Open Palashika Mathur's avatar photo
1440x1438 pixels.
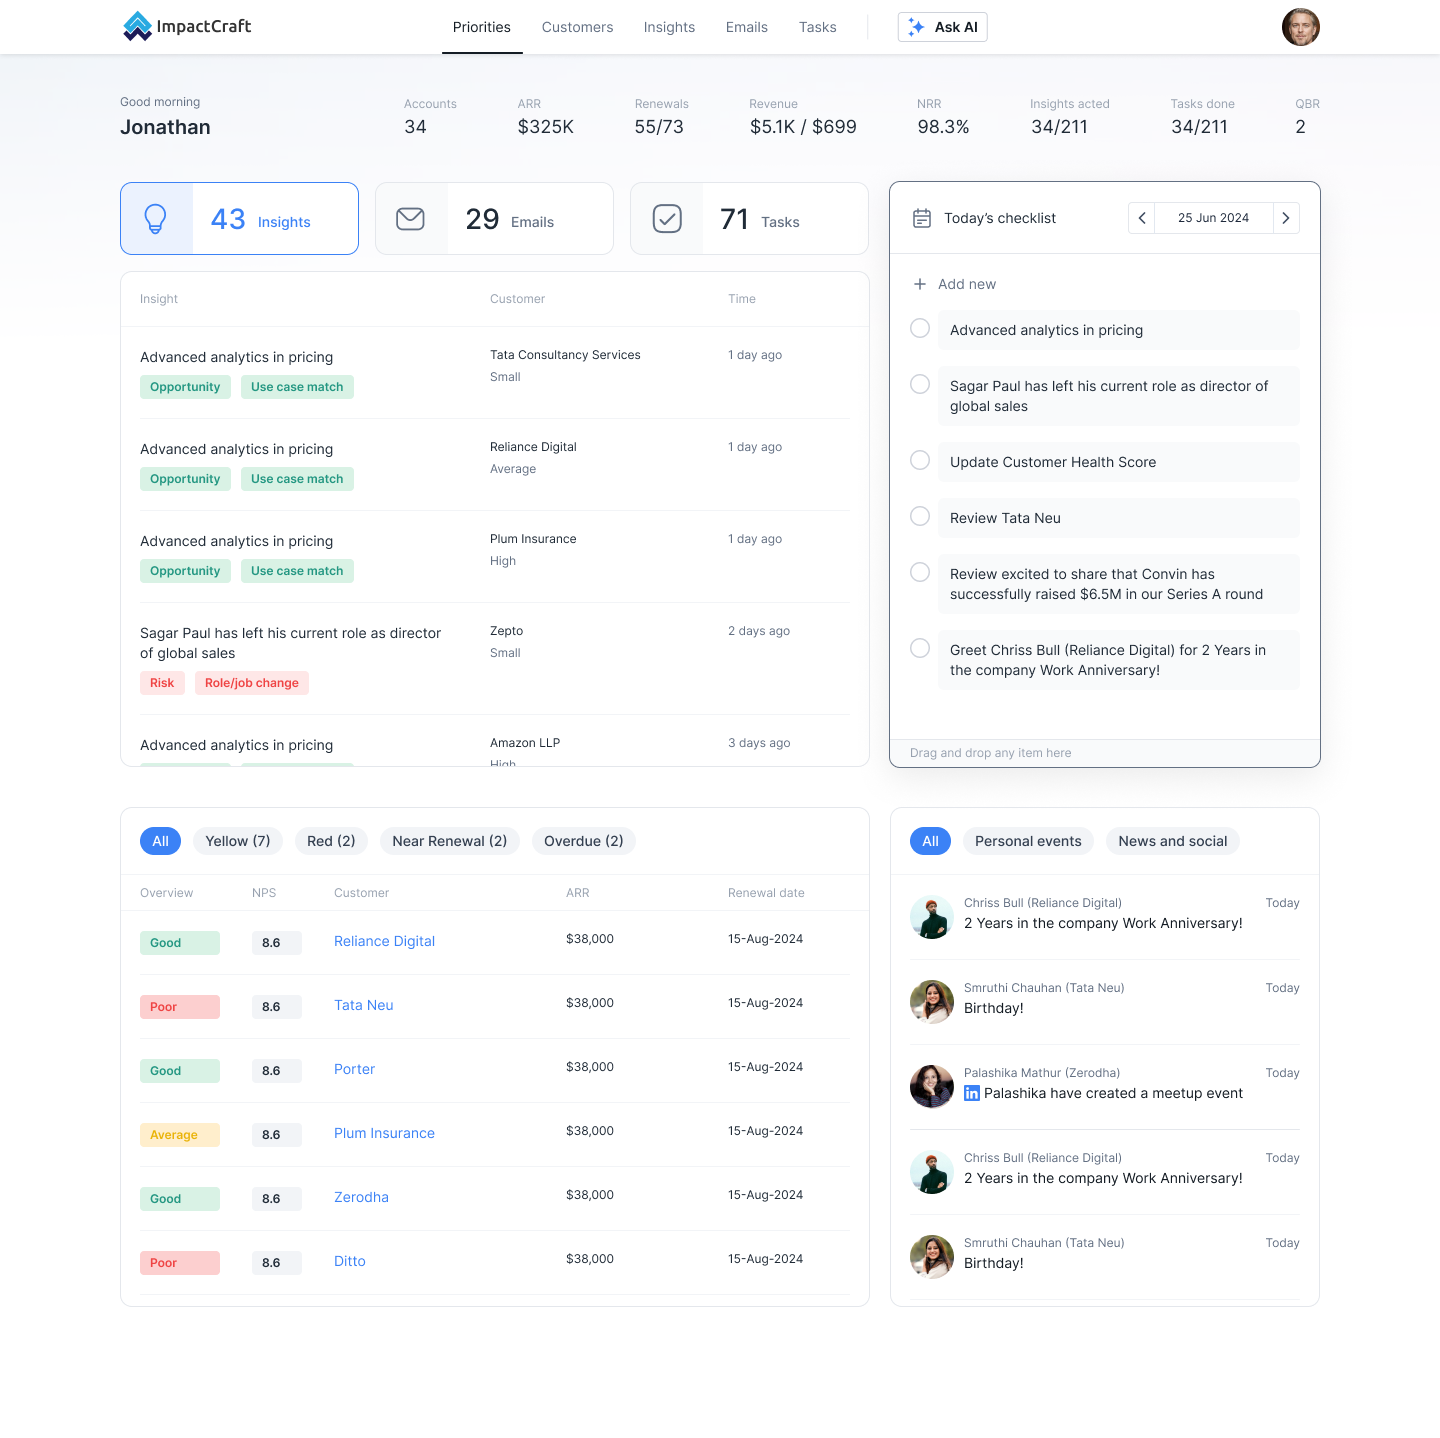click(932, 1087)
